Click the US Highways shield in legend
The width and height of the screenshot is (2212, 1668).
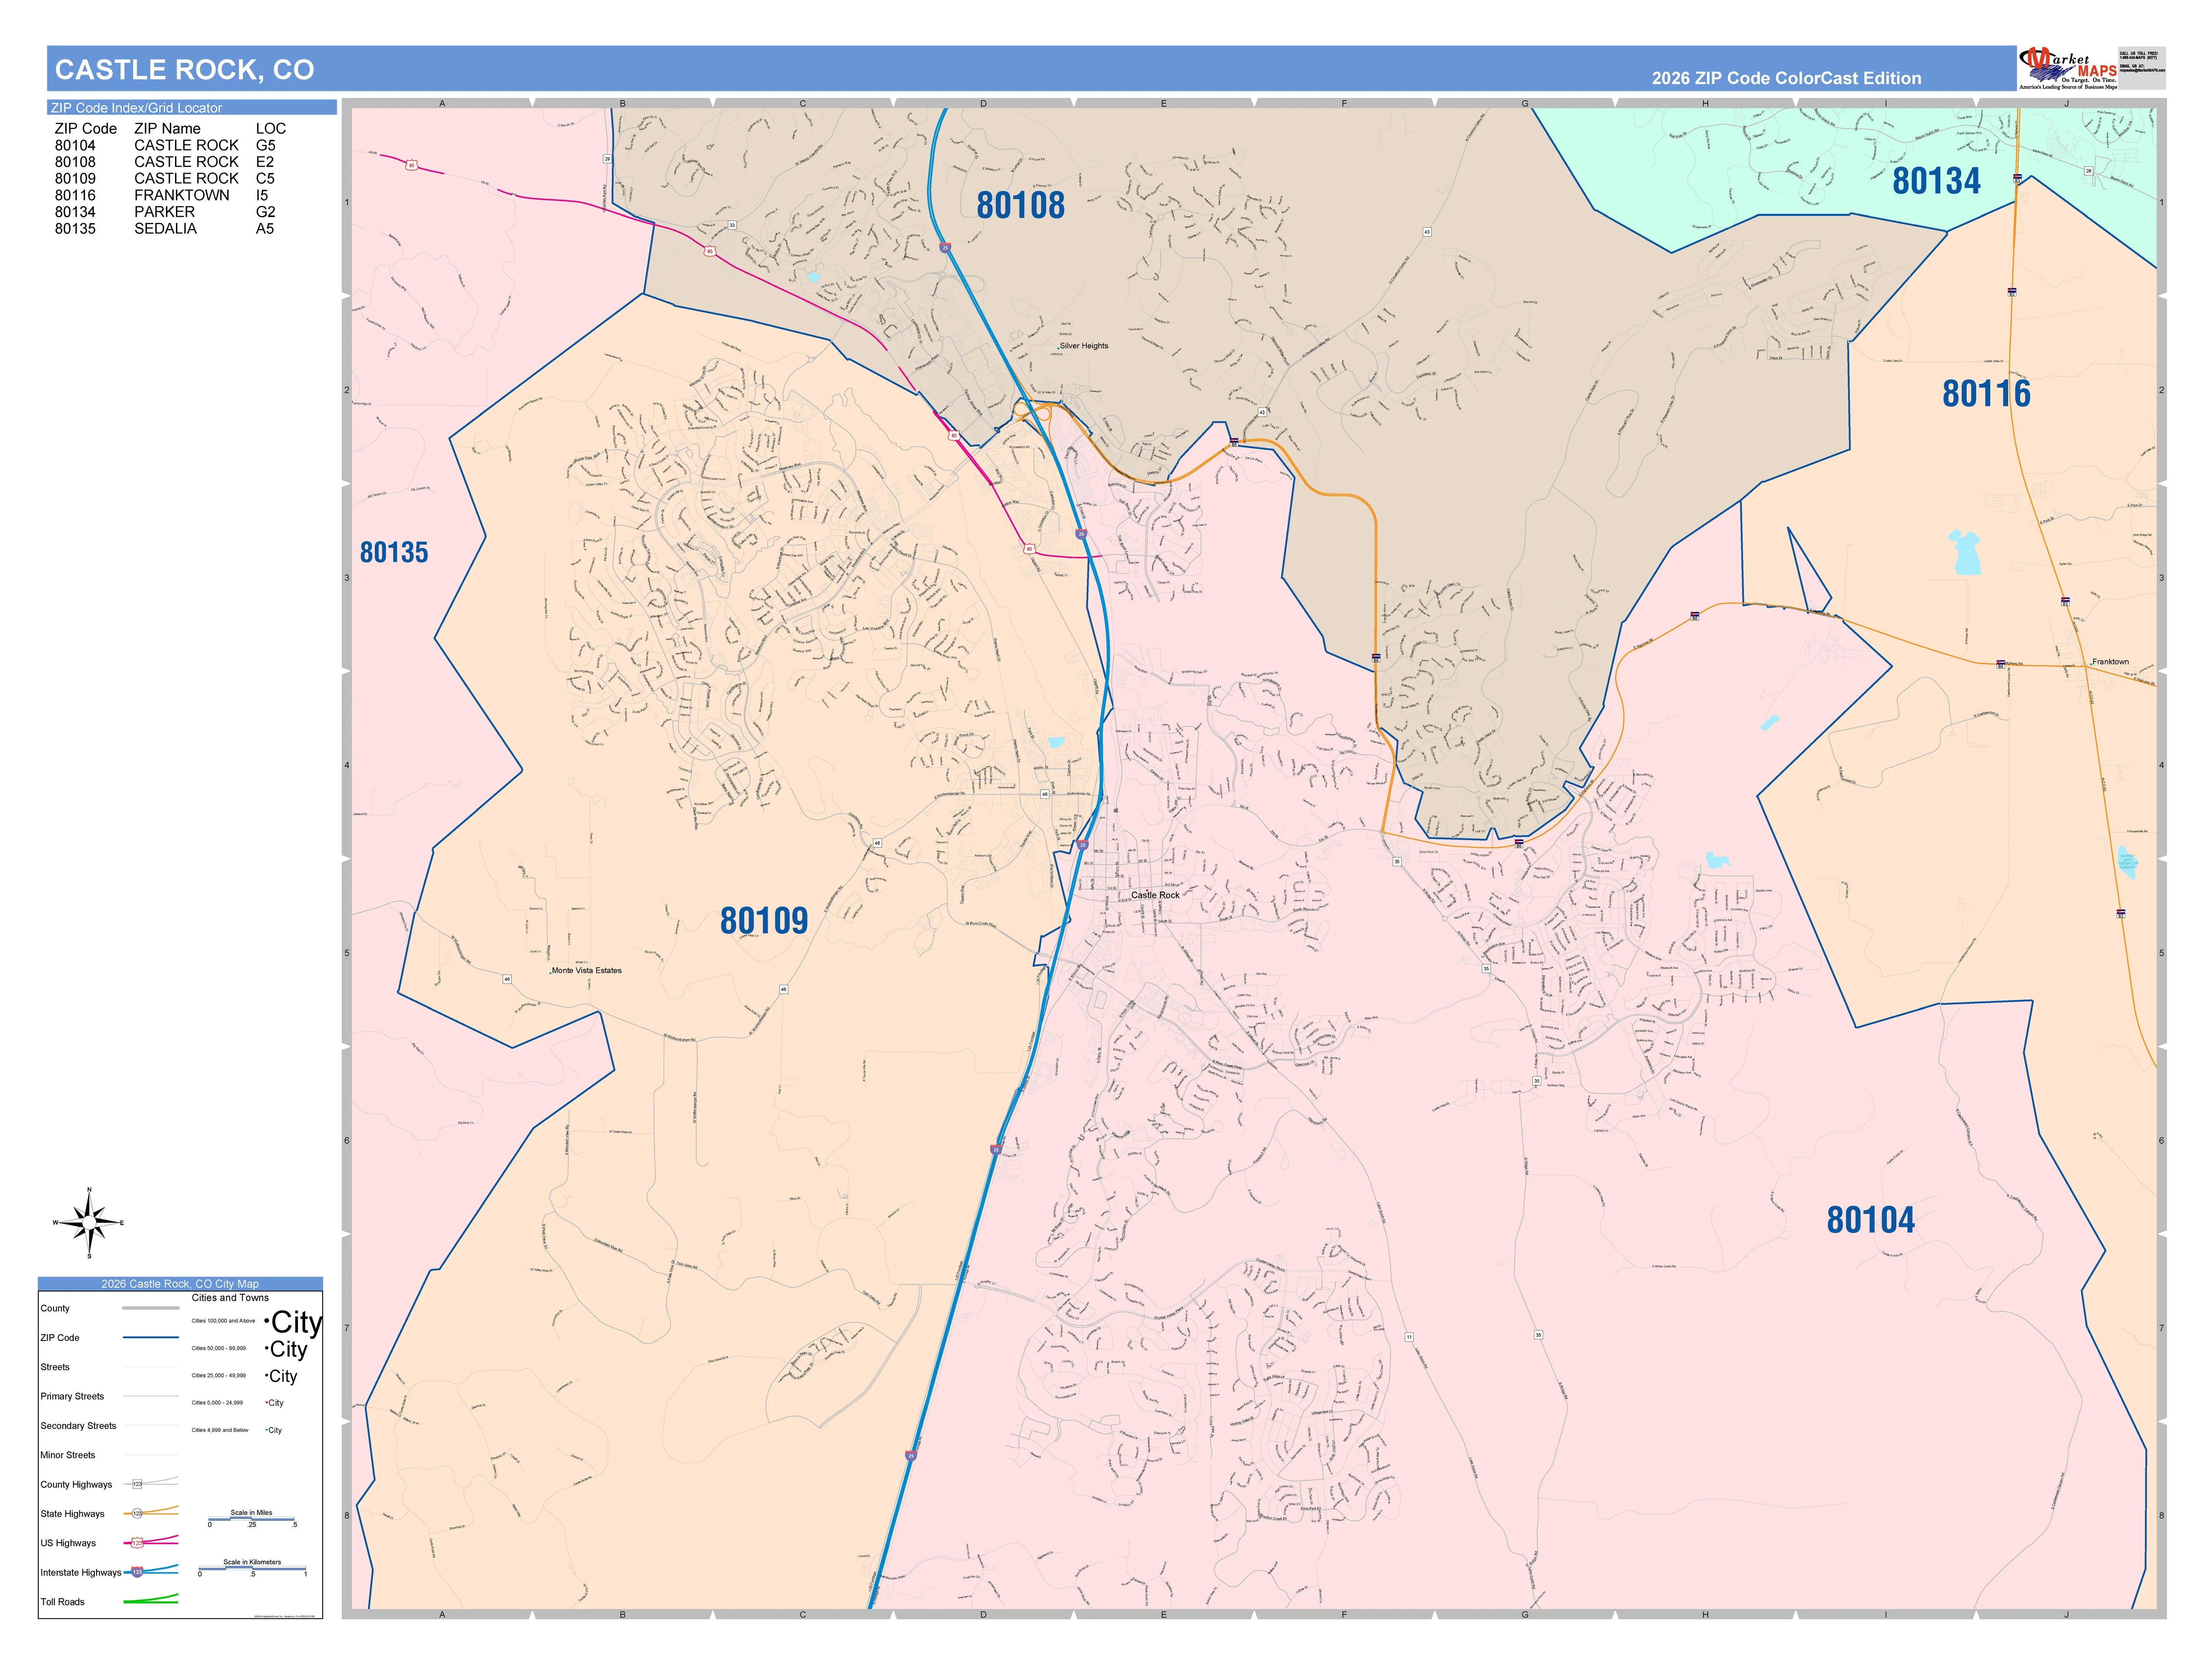click(137, 1543)
